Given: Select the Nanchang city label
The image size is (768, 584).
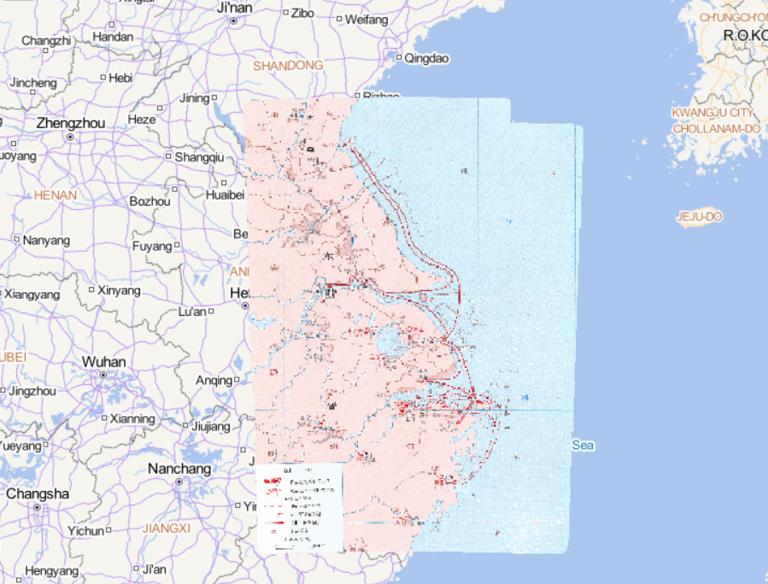Looking at the screenshot, I should pyautogui.click(x=179, y=469).
